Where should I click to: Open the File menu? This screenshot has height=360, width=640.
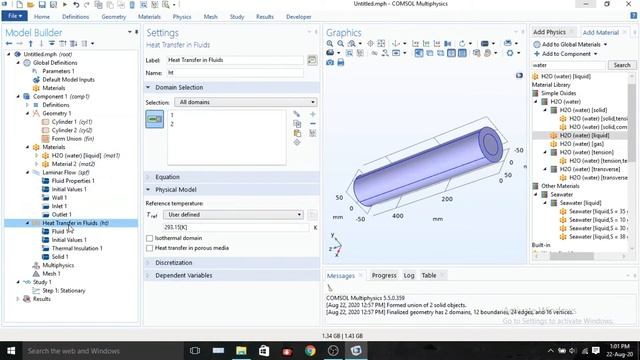(x=14, y=16)
